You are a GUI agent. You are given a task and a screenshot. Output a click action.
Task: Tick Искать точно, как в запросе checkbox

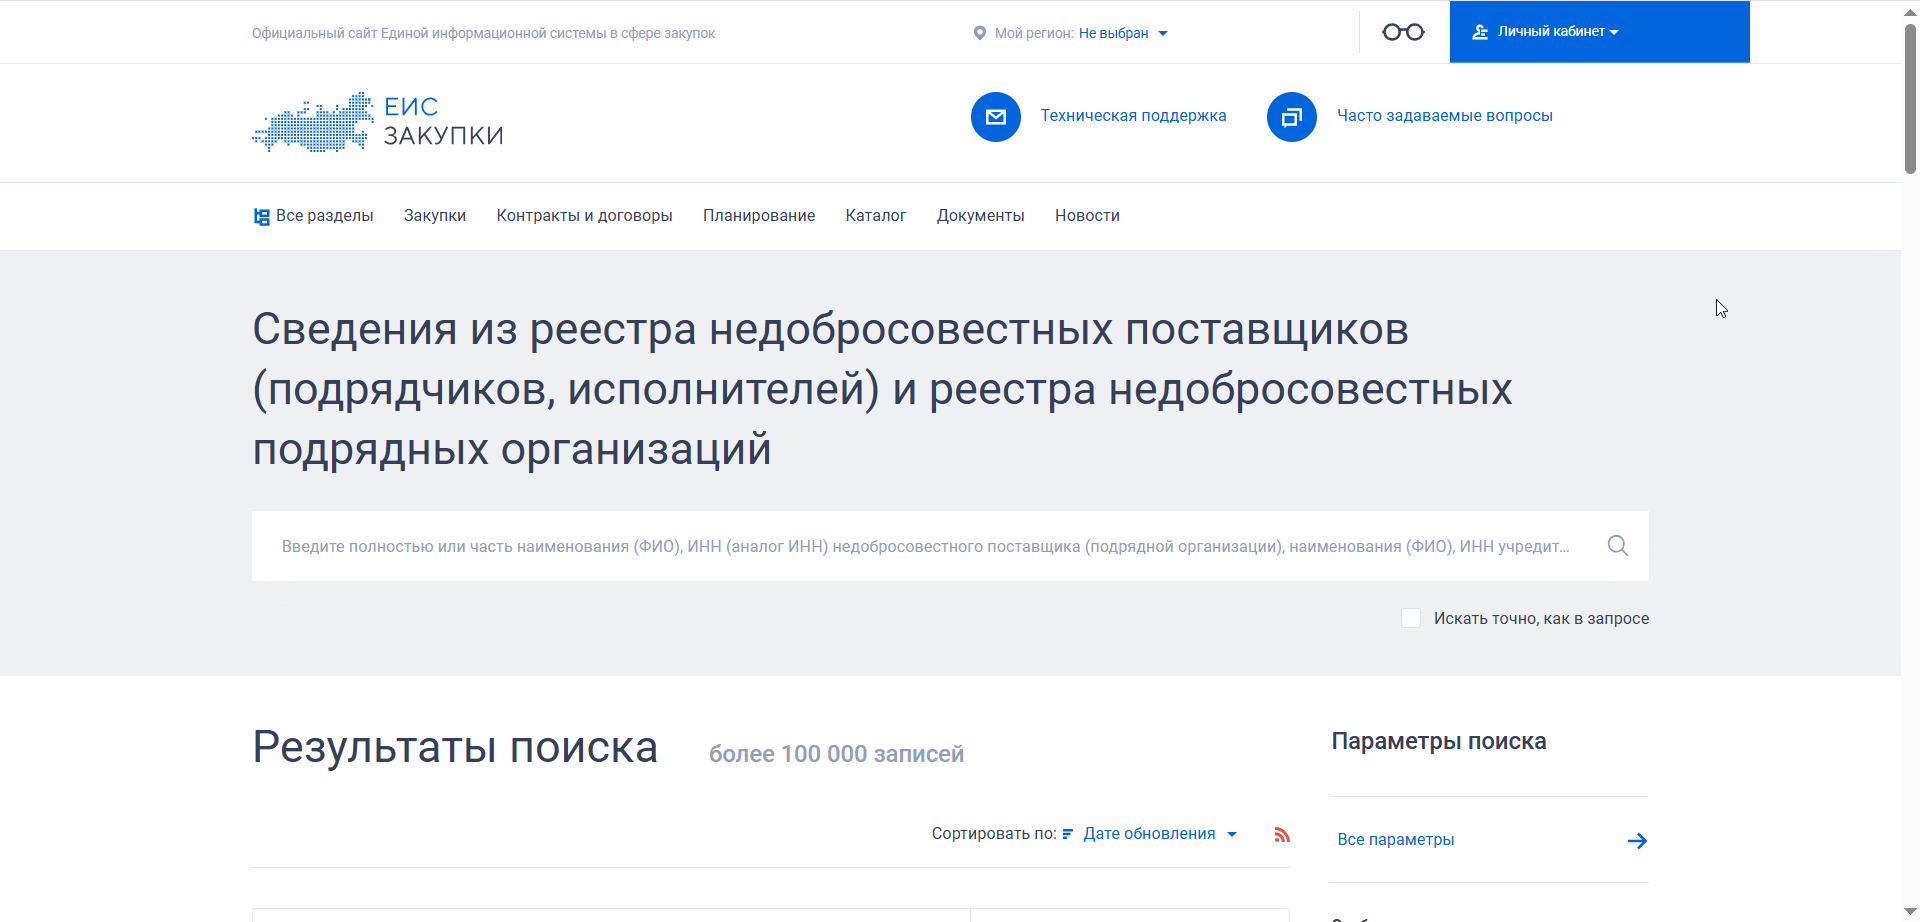1411,618
